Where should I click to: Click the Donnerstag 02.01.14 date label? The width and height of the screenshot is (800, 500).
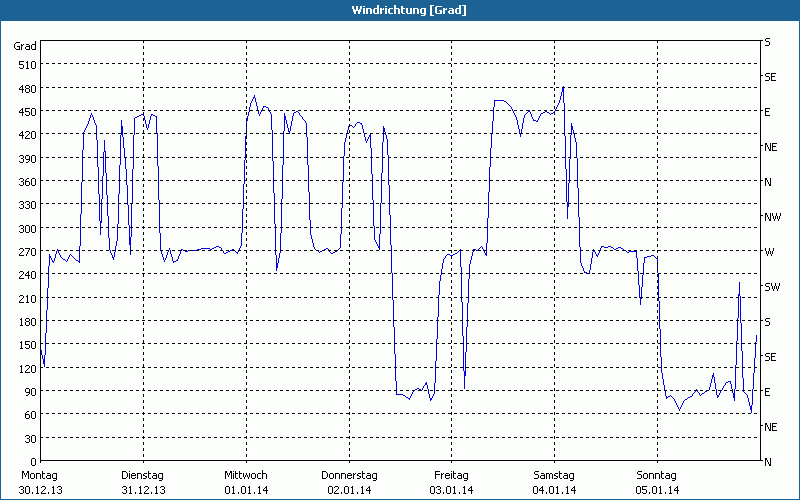coord(348,483)
